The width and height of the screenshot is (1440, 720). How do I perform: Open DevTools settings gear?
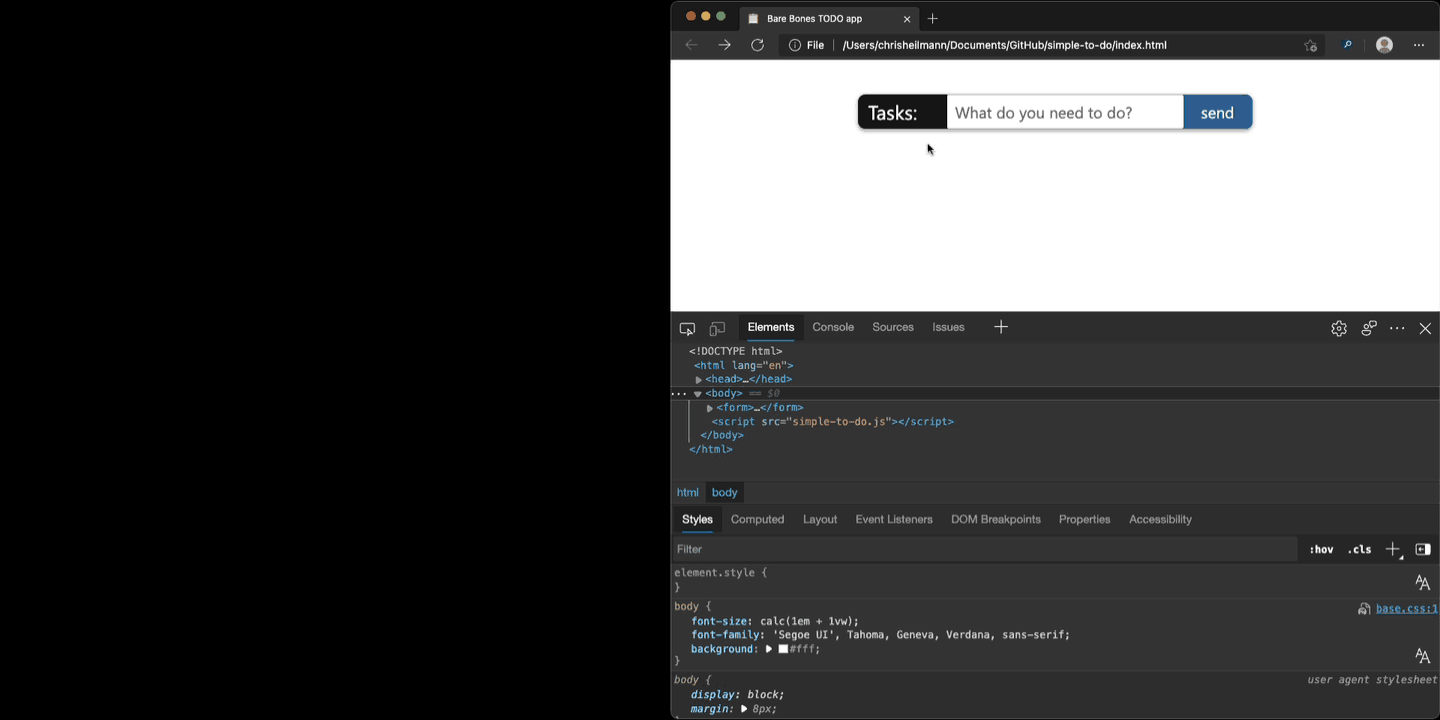coord(1339,328)
